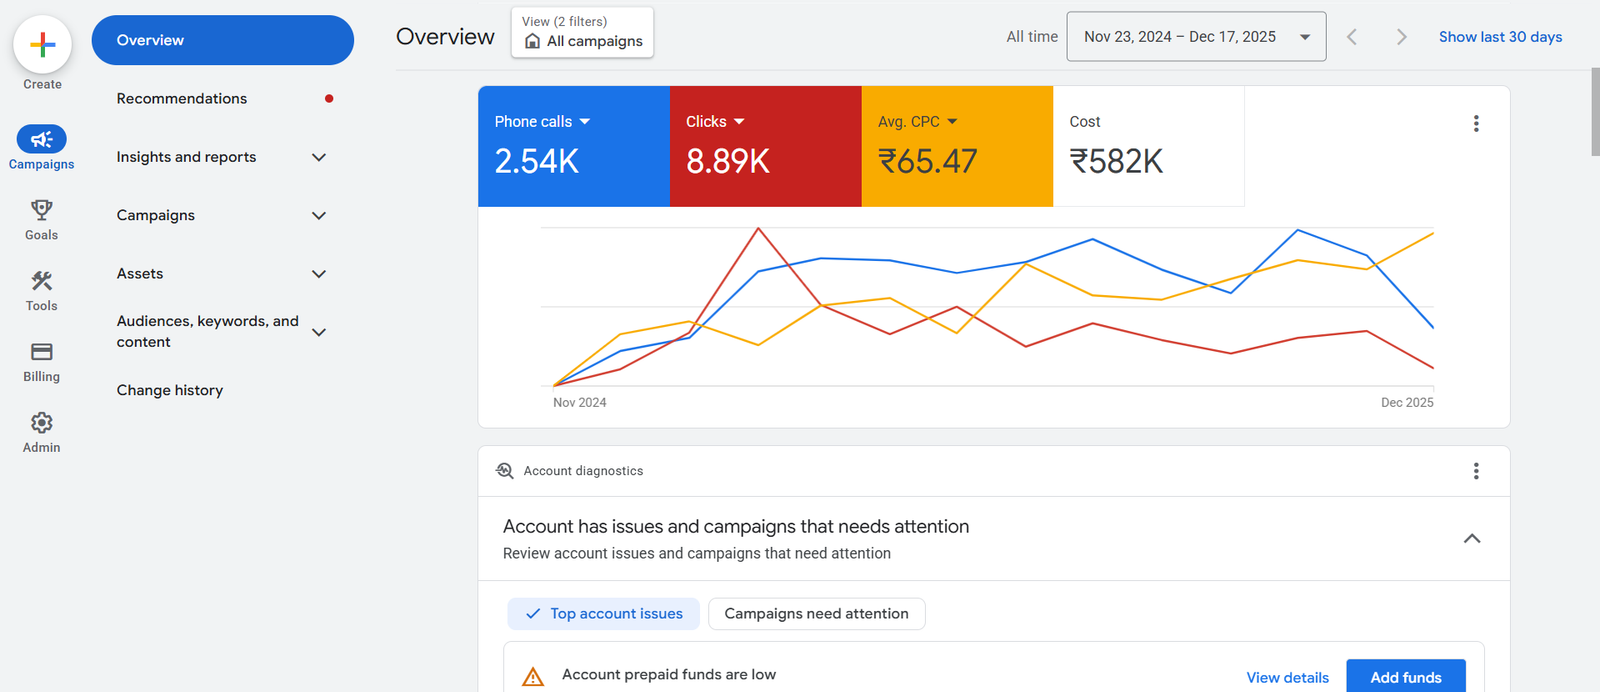The height and width of the screenshot is (692, 1600).
Task: Click Show last 30 days link
Action: tap(1500, 37)
